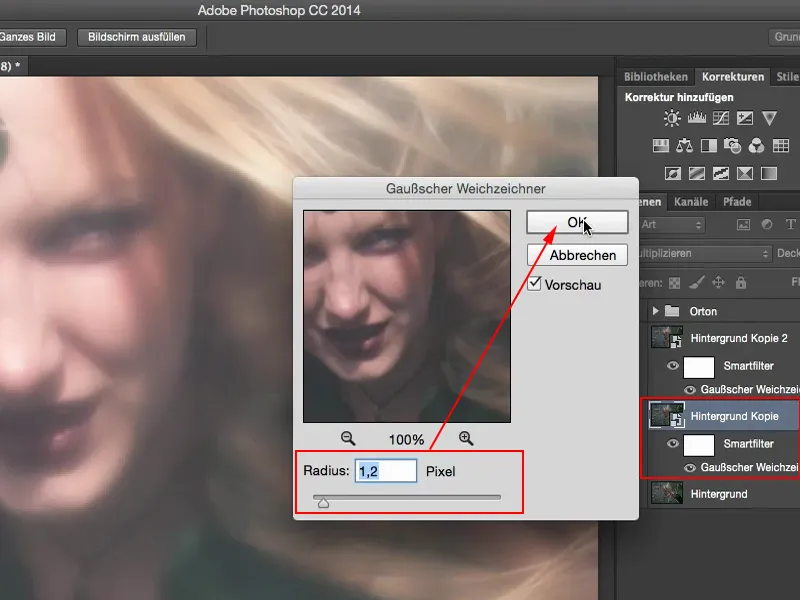Select Hintergrund Kopie layer thumbnail

(667, 415)
